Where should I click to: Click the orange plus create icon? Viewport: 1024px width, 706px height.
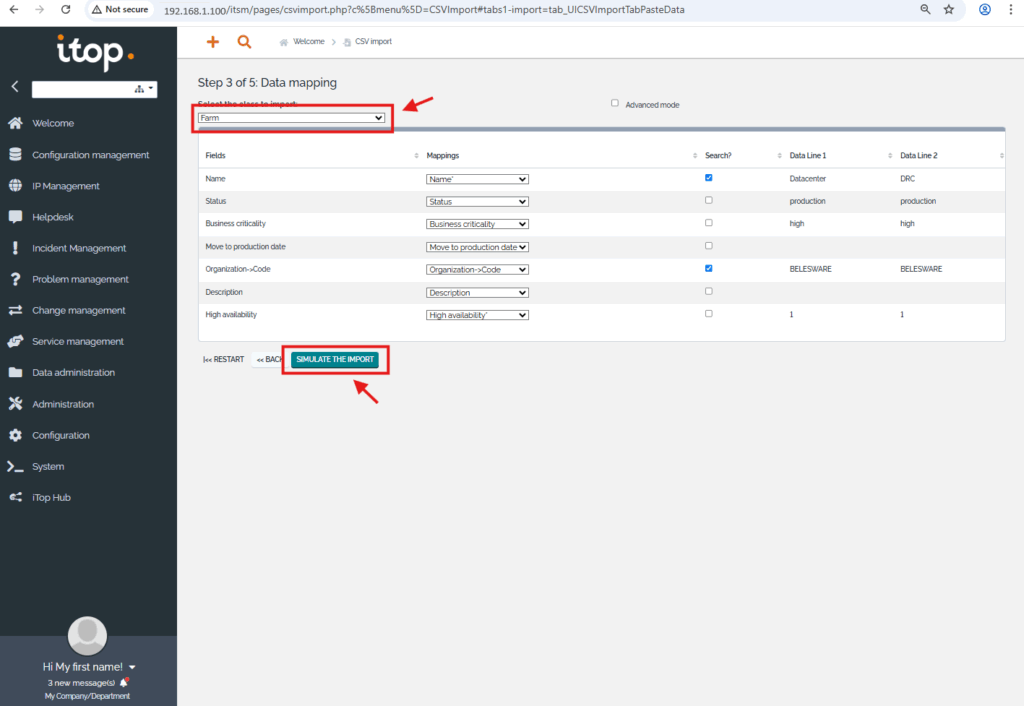pos(212,42)
